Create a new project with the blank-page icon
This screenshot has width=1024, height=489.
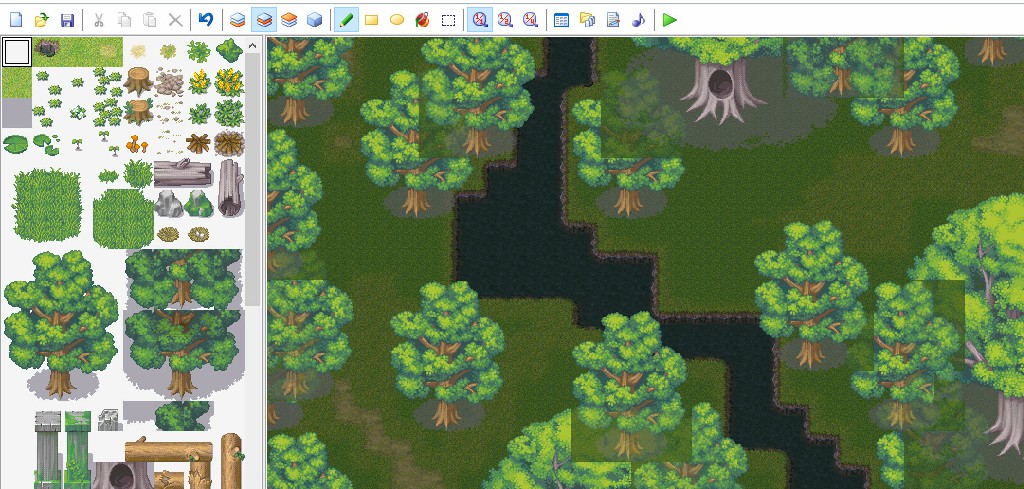pyautogui.click(x=16, y=20)
